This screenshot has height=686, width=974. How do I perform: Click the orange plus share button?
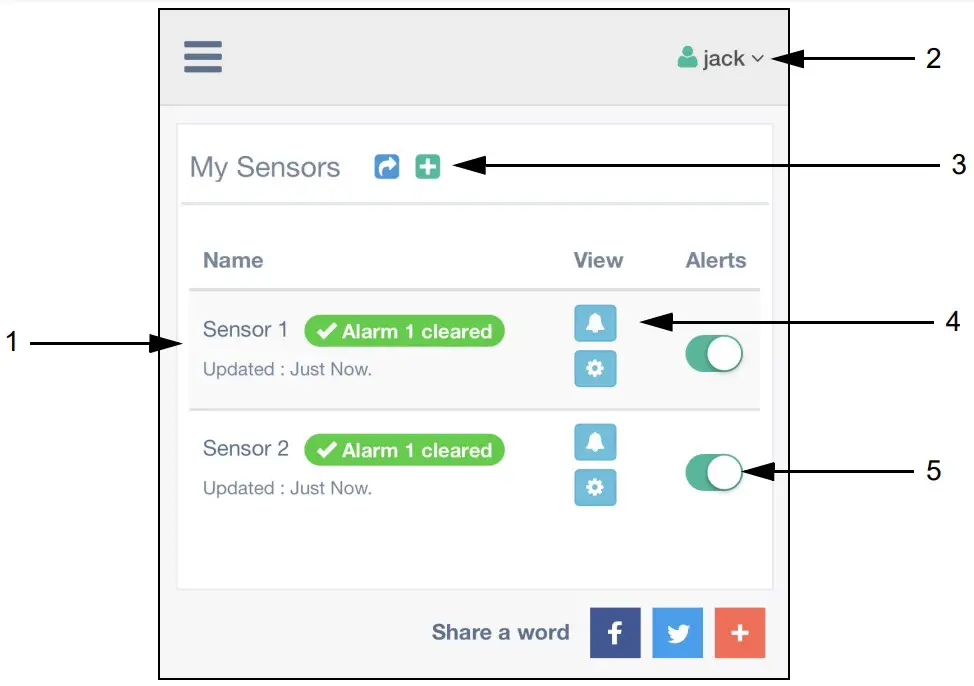740,633
